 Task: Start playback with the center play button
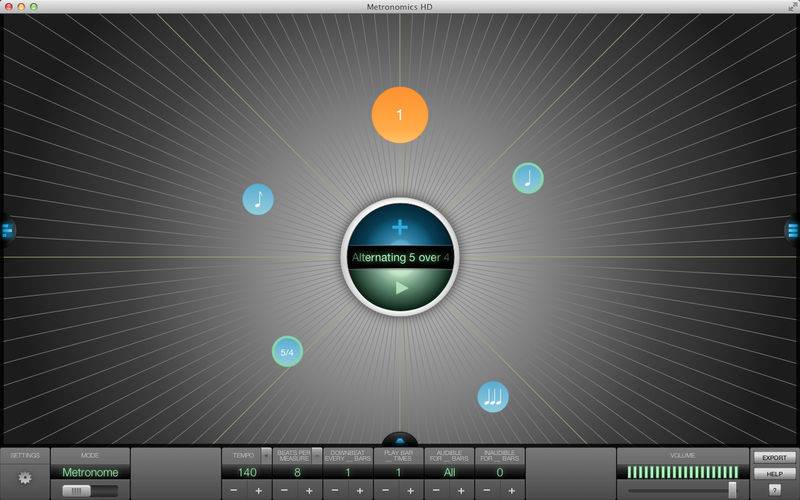(x=402, y=288)
